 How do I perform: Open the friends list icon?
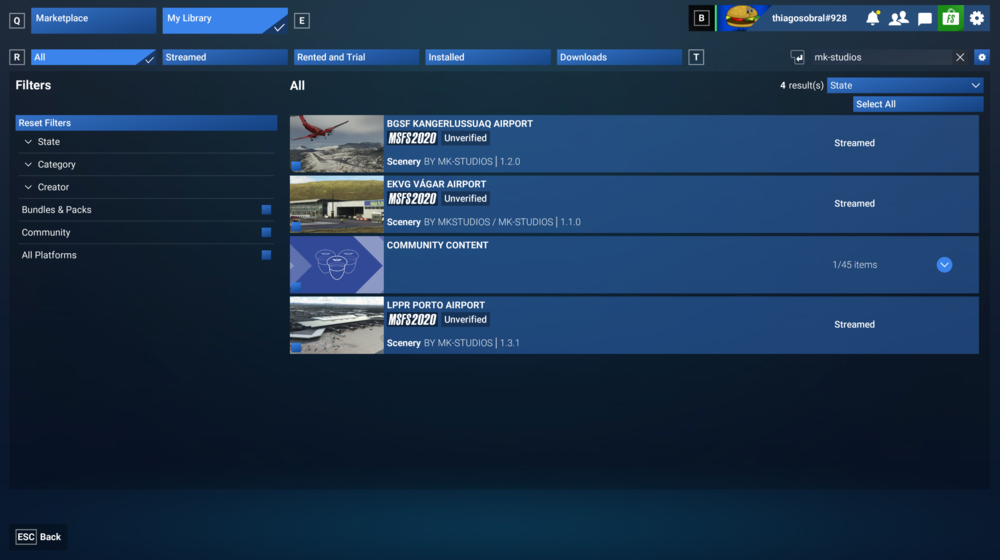(x=899, y=18)
